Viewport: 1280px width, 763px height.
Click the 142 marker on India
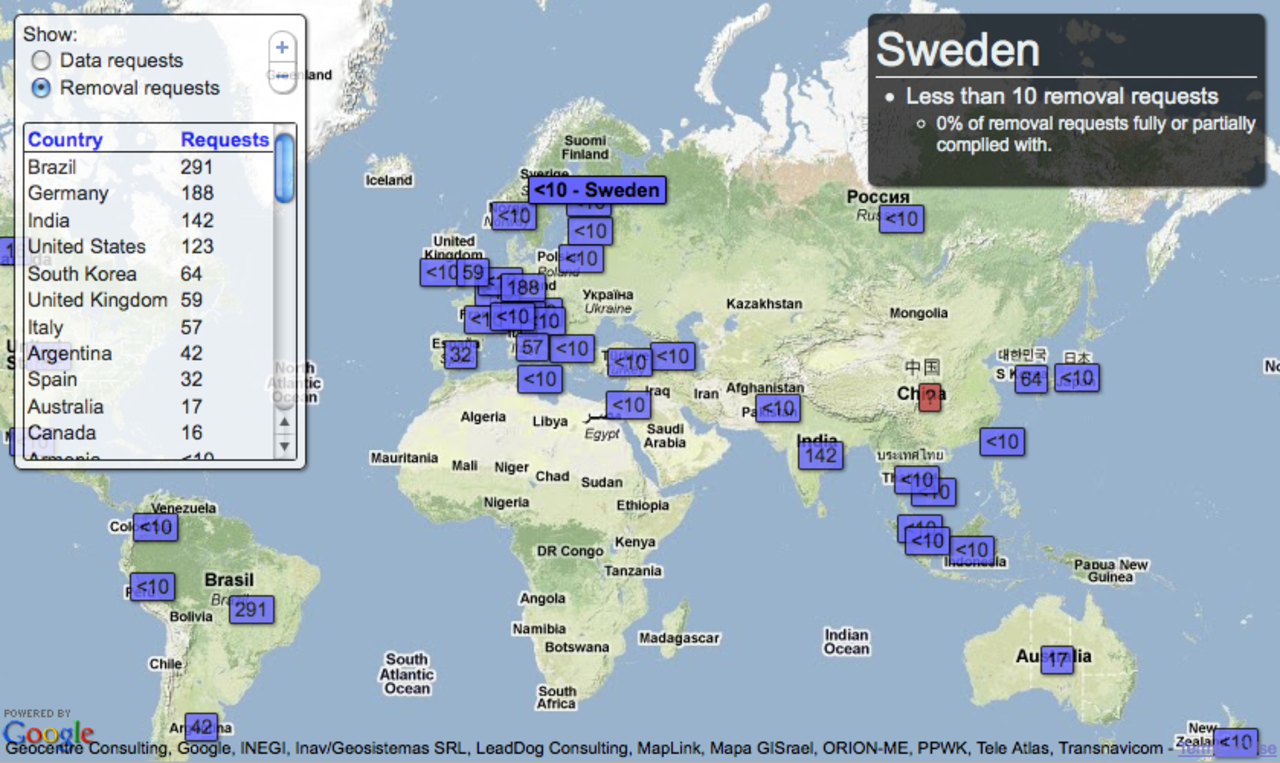[820, 455]
